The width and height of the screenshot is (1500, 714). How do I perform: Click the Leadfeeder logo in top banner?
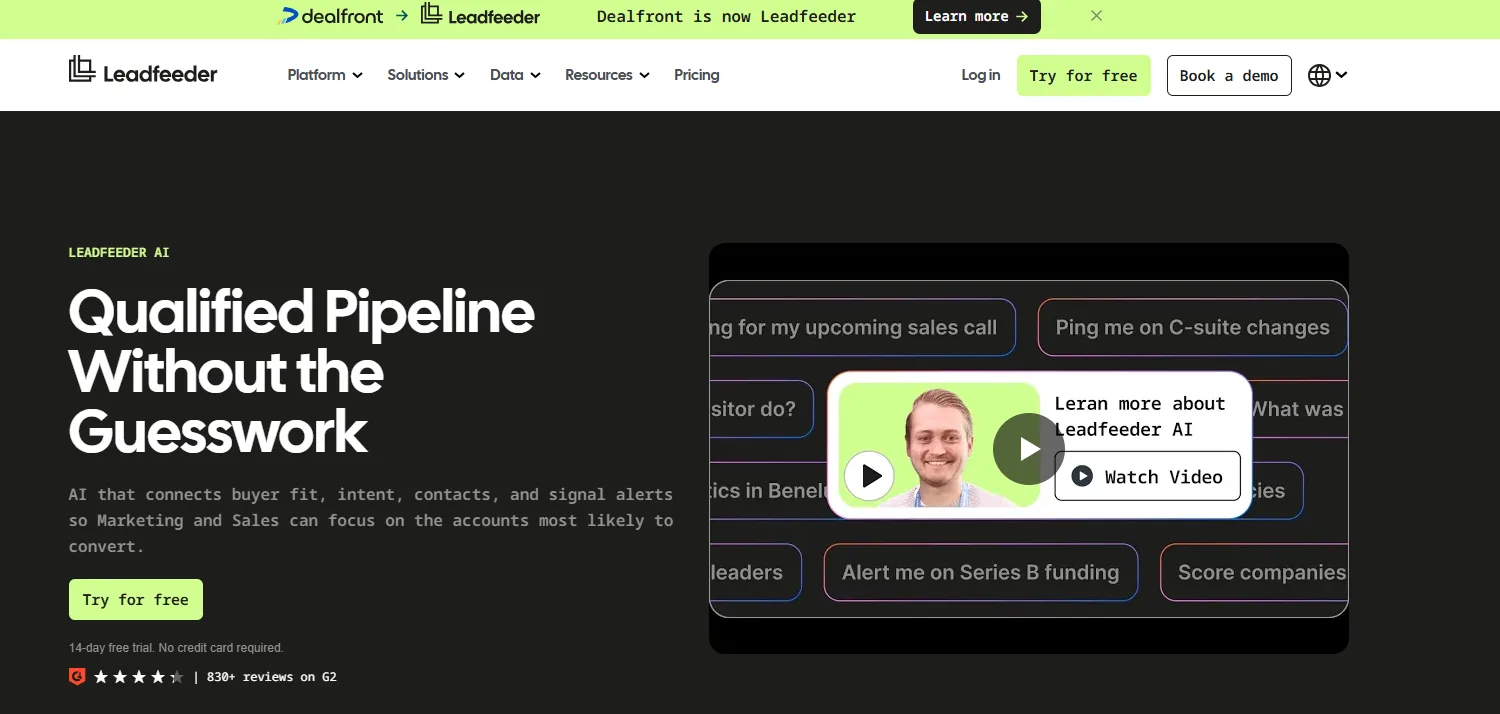(480, 15)
